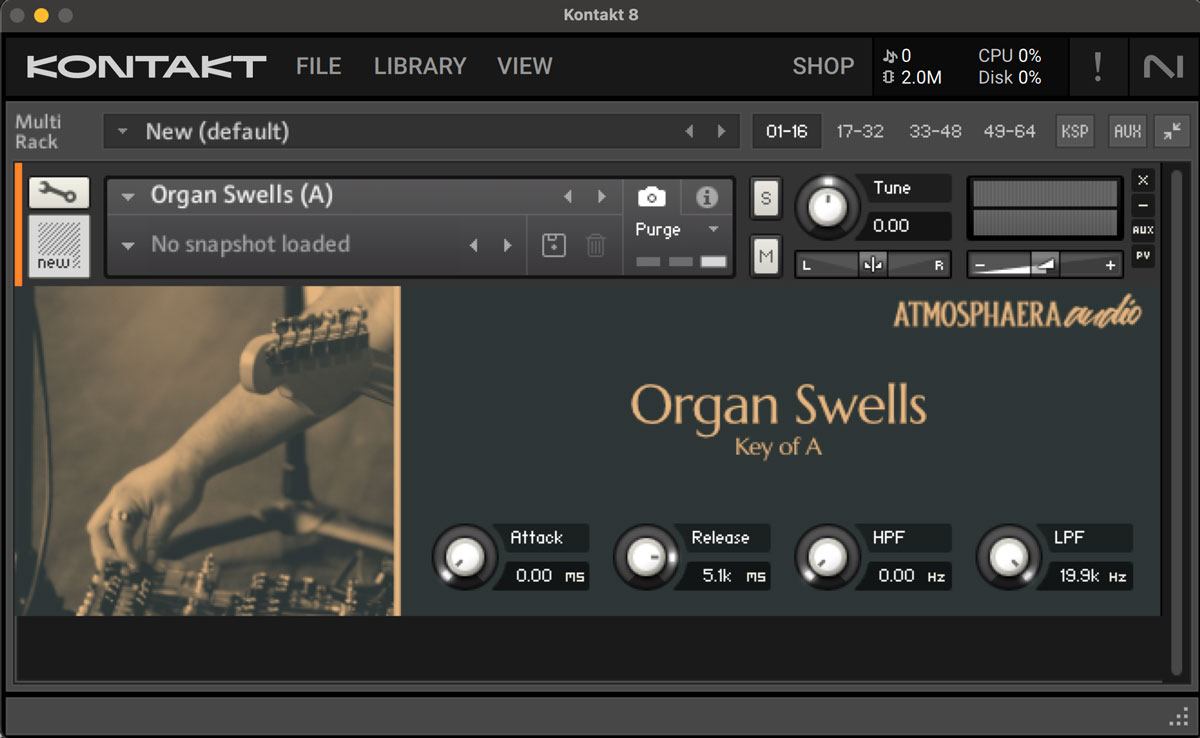The height and width of the screenshot is (738, 1200).
Task: Toggle the KSP button
Action: pos(1075,131)
